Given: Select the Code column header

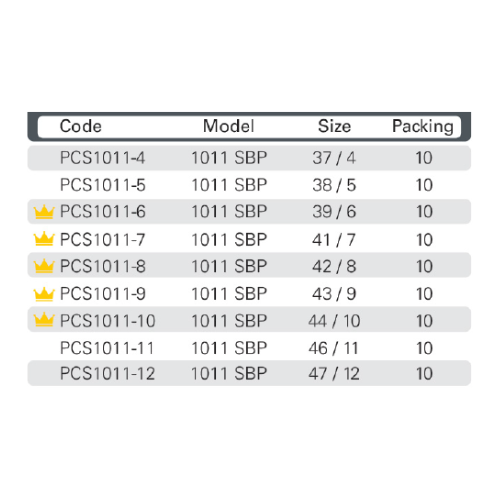Looking at the screenshot, I should 81,126.
